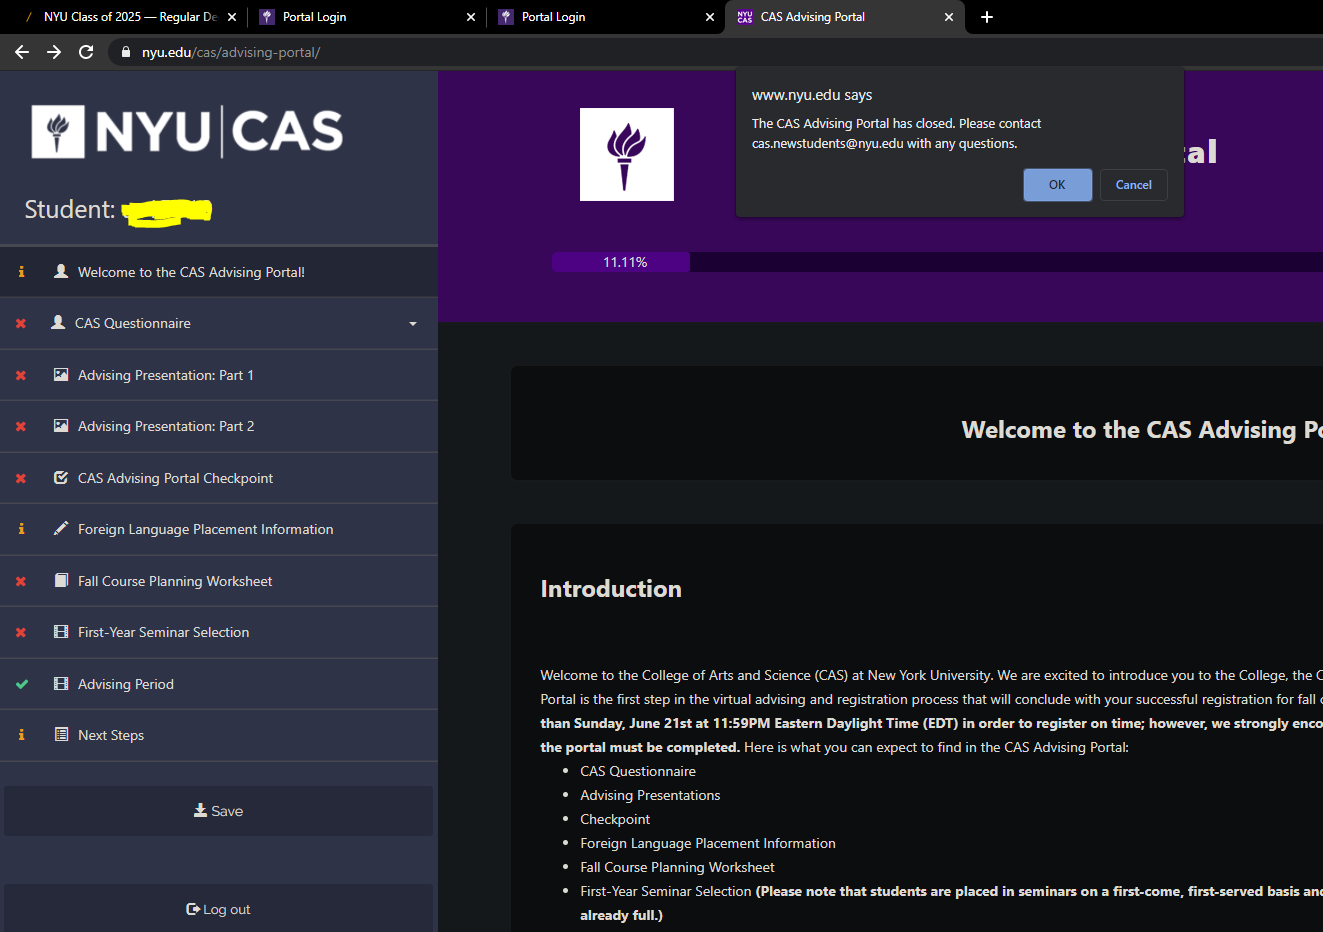This screenshot has width=1323, height=932.
Task: Click the browser Back arrow
Action: (22, 52)
